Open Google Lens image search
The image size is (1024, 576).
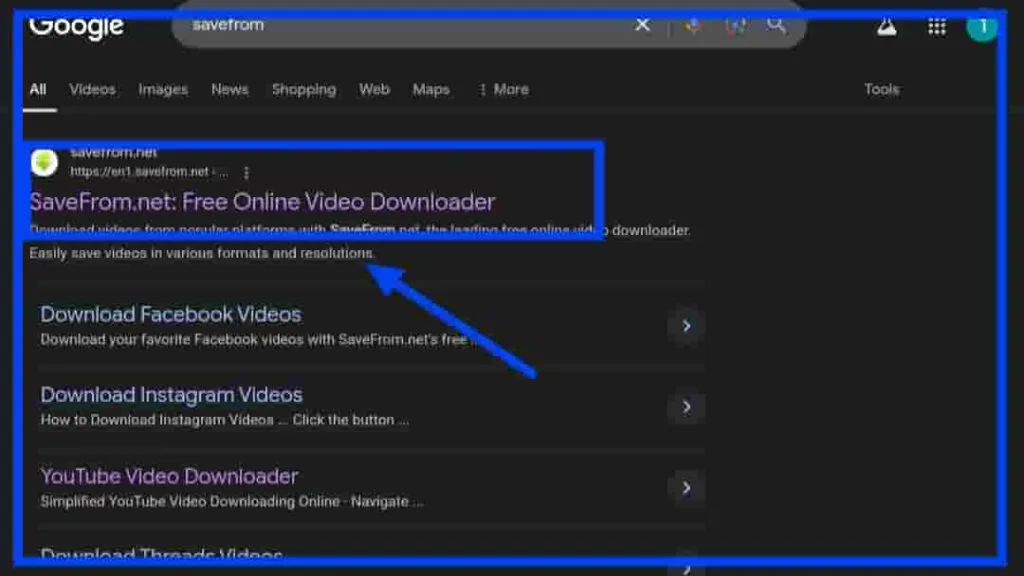735,26
